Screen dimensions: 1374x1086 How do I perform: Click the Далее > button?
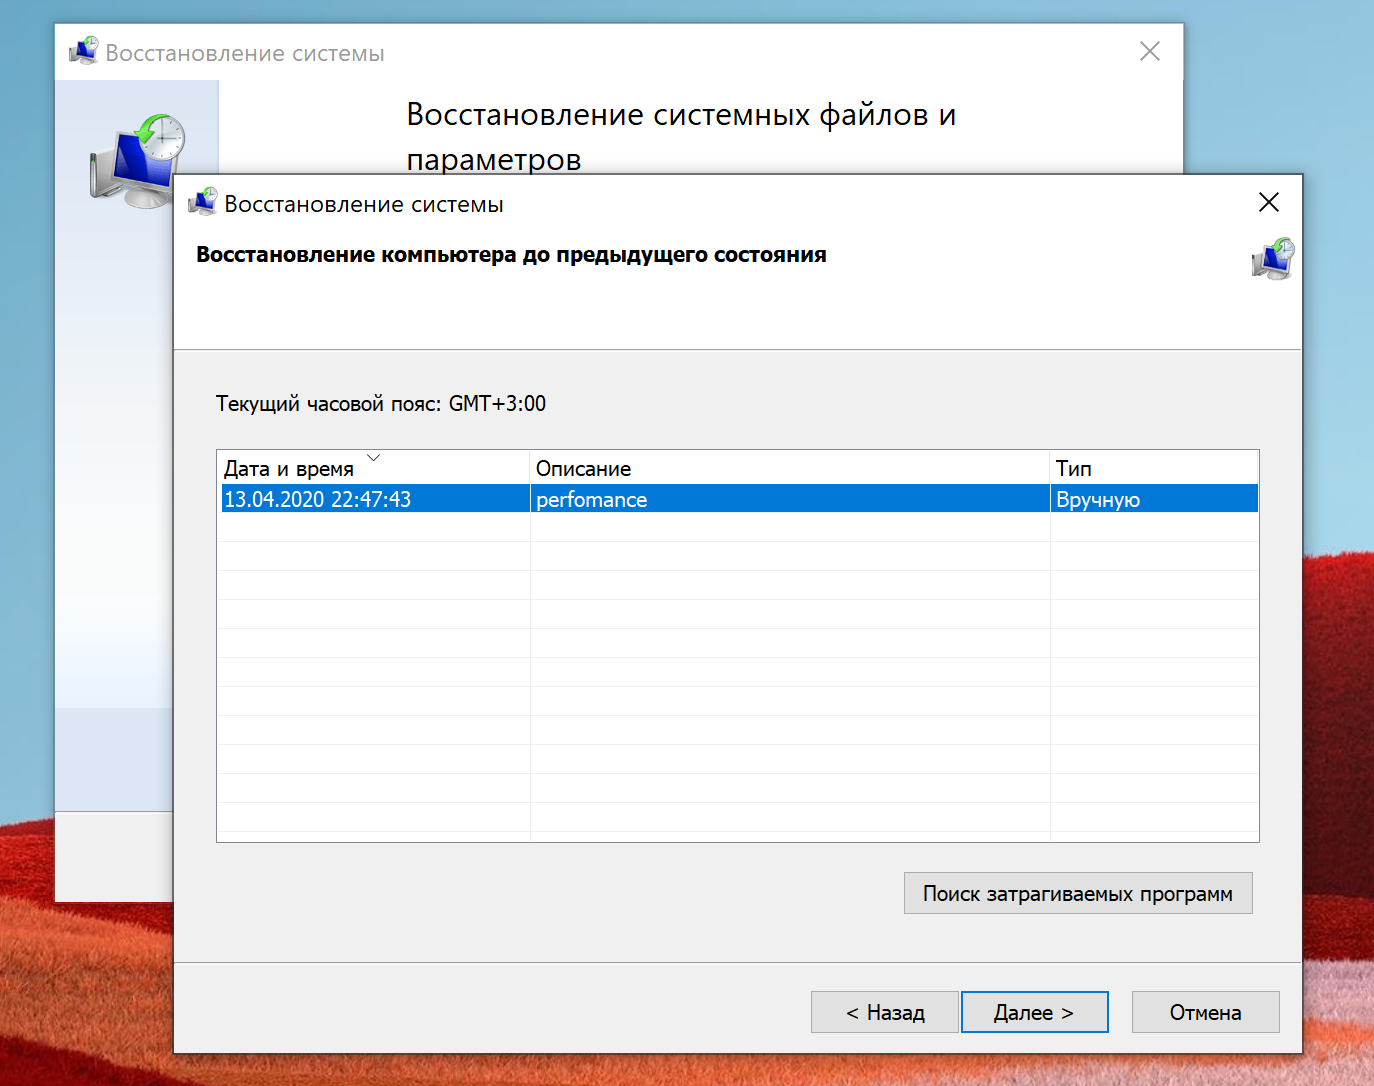(1034, 1012)
